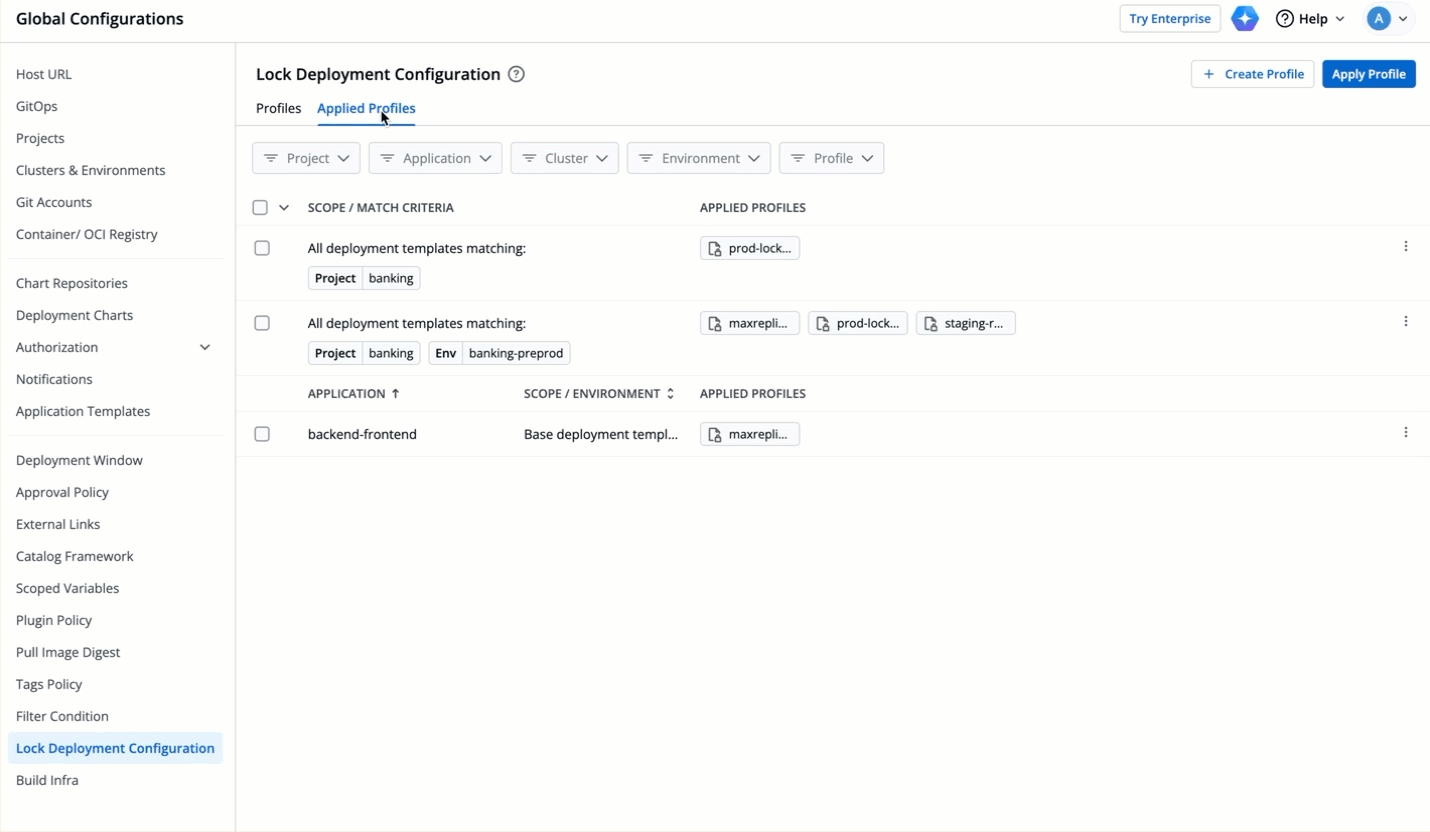Switch to the Profiles tab
The image size is (1430, 832).
[x=278, y=108]
